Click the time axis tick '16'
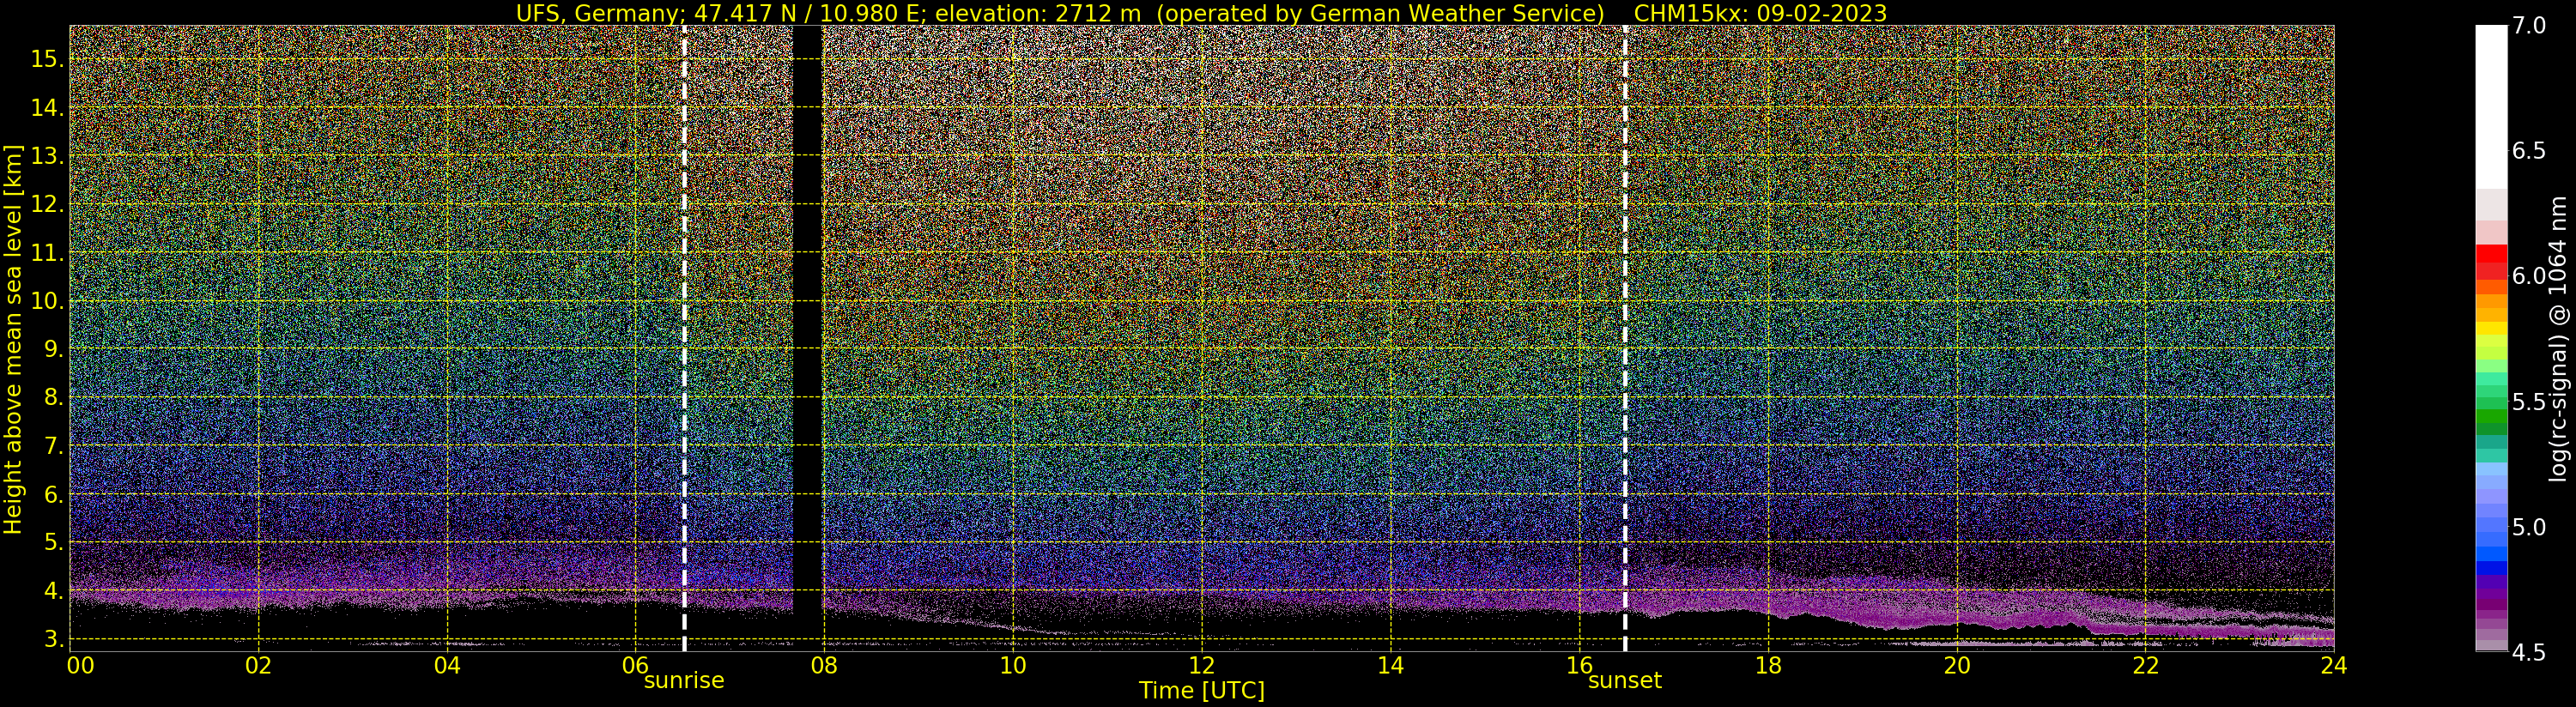 tap(1579, 665)
